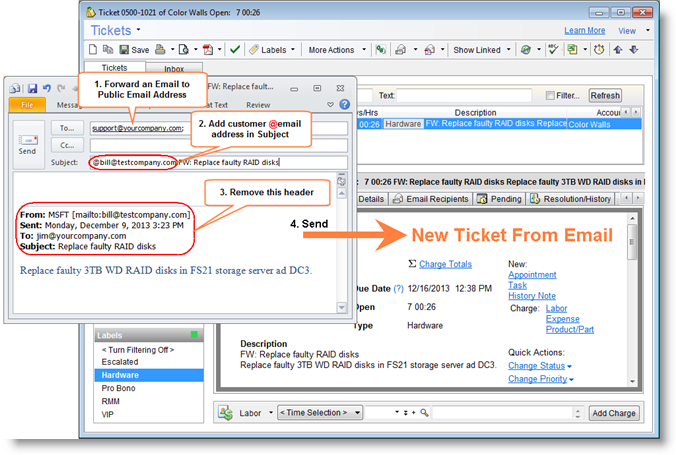Click the blue help icon in email ribbon
Image resolution: width=676 pixels, height=455 pixels.
click(343, 104)
